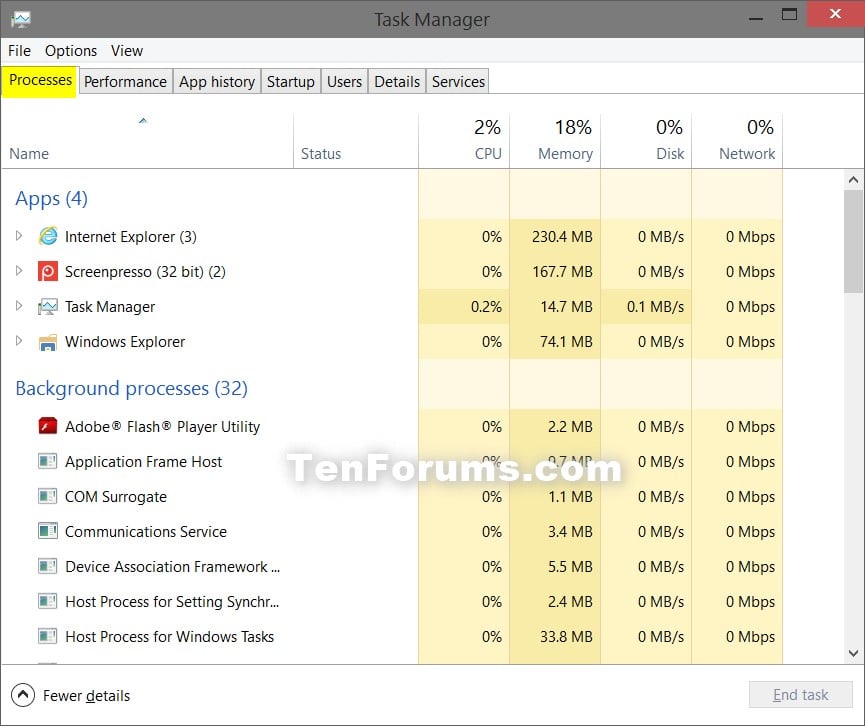Expand the Screenpresso process group
The height and width of the screenshot is (726, 865).
pyautogui.click(x=18, y=271)
